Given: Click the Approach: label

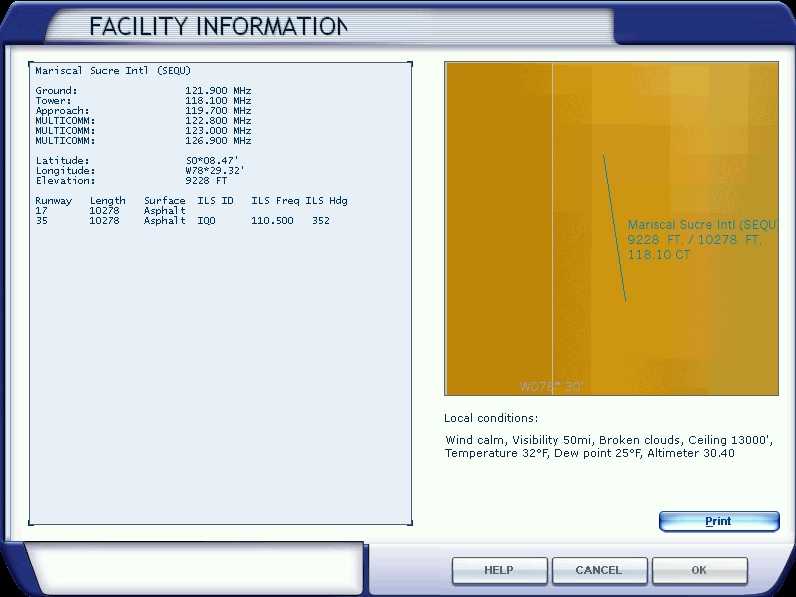Looking at the screenshot, I should 62,111.
